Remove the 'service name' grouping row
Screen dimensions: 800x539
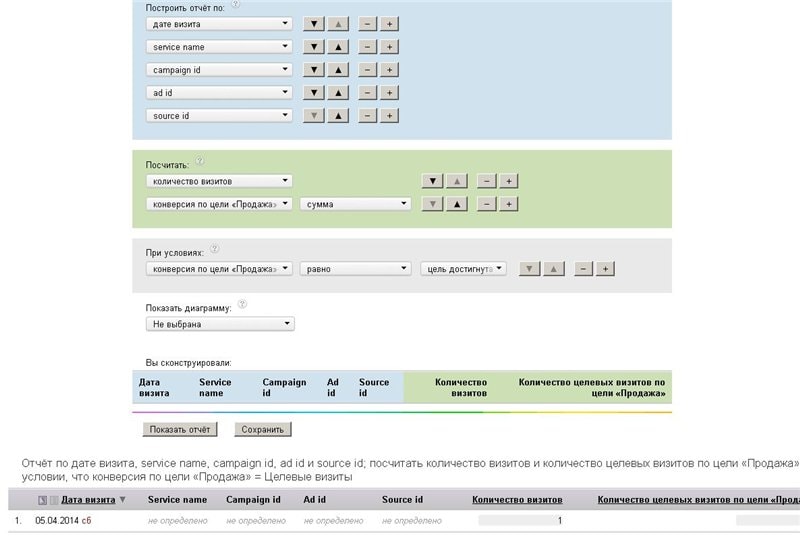point(367,46)
